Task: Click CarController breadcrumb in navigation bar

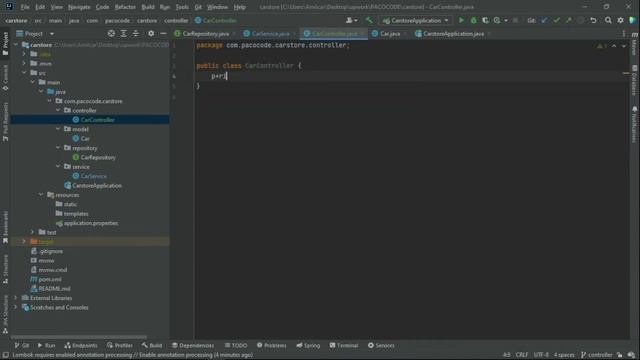Action: [x=216, y=20]
